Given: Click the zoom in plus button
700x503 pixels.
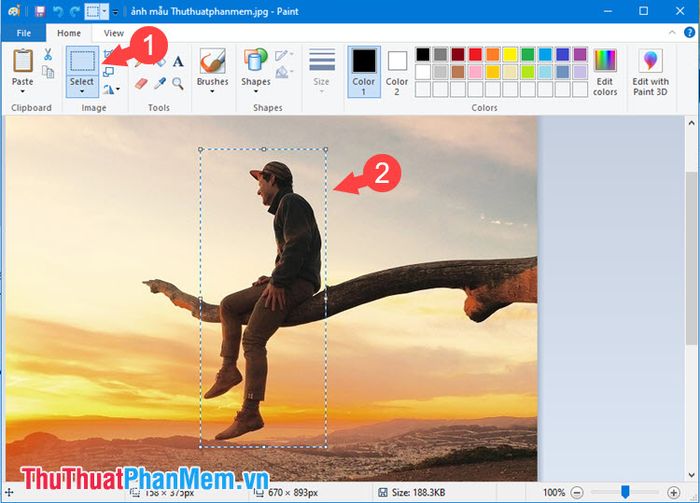Looking at the screenshot, I should [x=673, y=493].
